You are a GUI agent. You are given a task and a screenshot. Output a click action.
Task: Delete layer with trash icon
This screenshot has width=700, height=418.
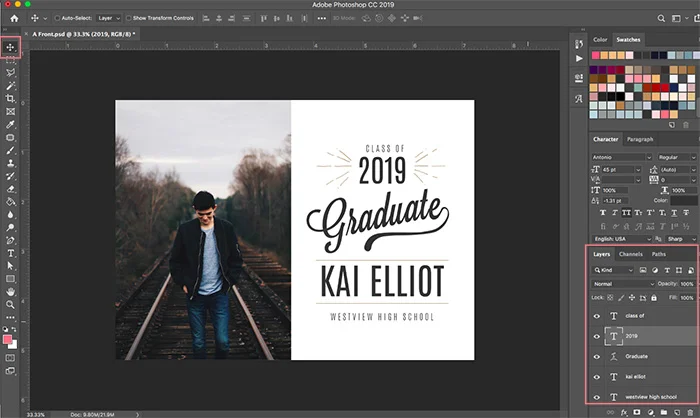(x=690, y=412)
